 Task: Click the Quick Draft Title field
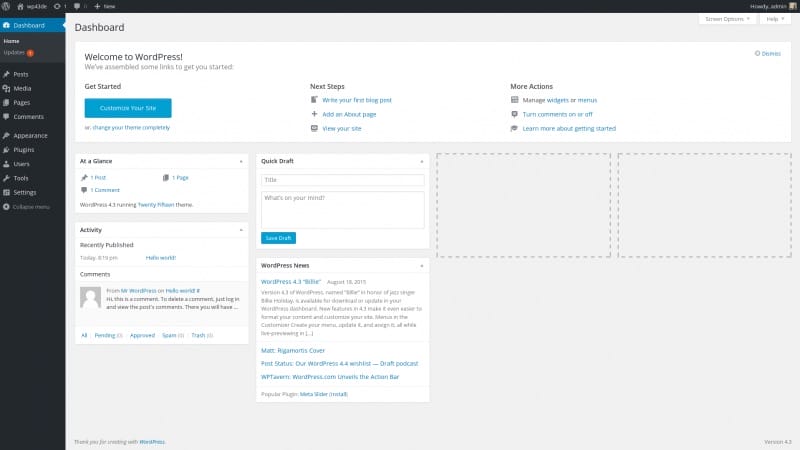(x=342, y=180)
